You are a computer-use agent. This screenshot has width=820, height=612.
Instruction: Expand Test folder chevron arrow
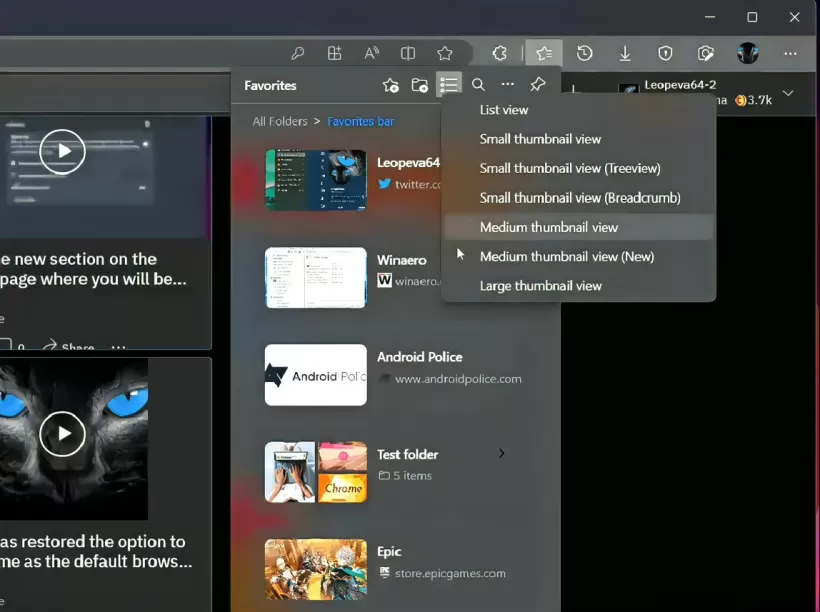(x=502, y=454)
